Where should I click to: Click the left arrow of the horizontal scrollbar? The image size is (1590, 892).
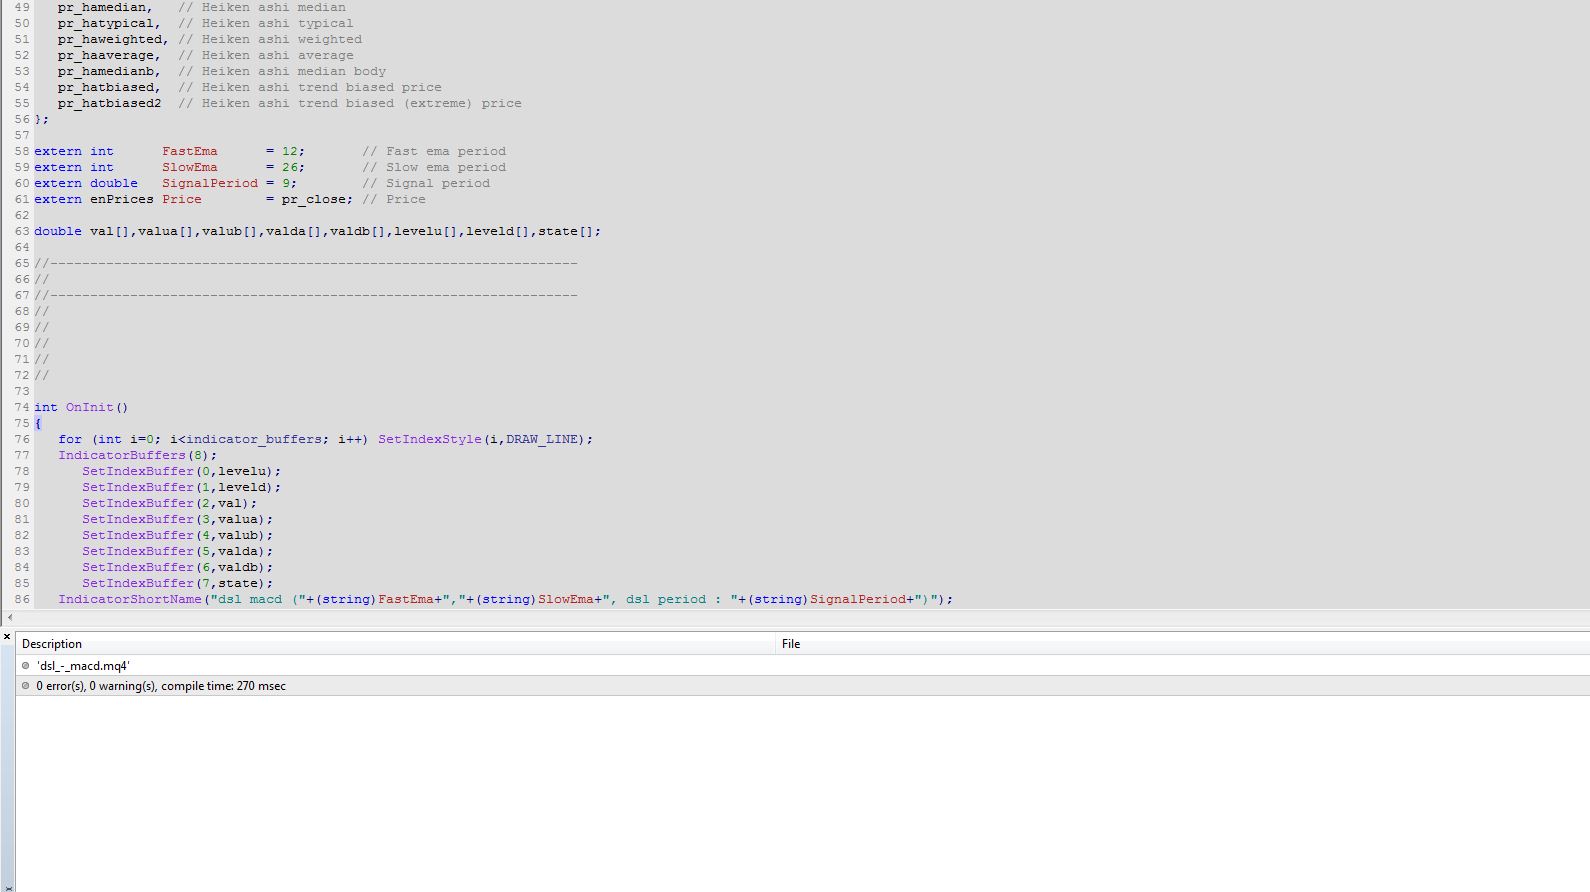pos(10,617)
